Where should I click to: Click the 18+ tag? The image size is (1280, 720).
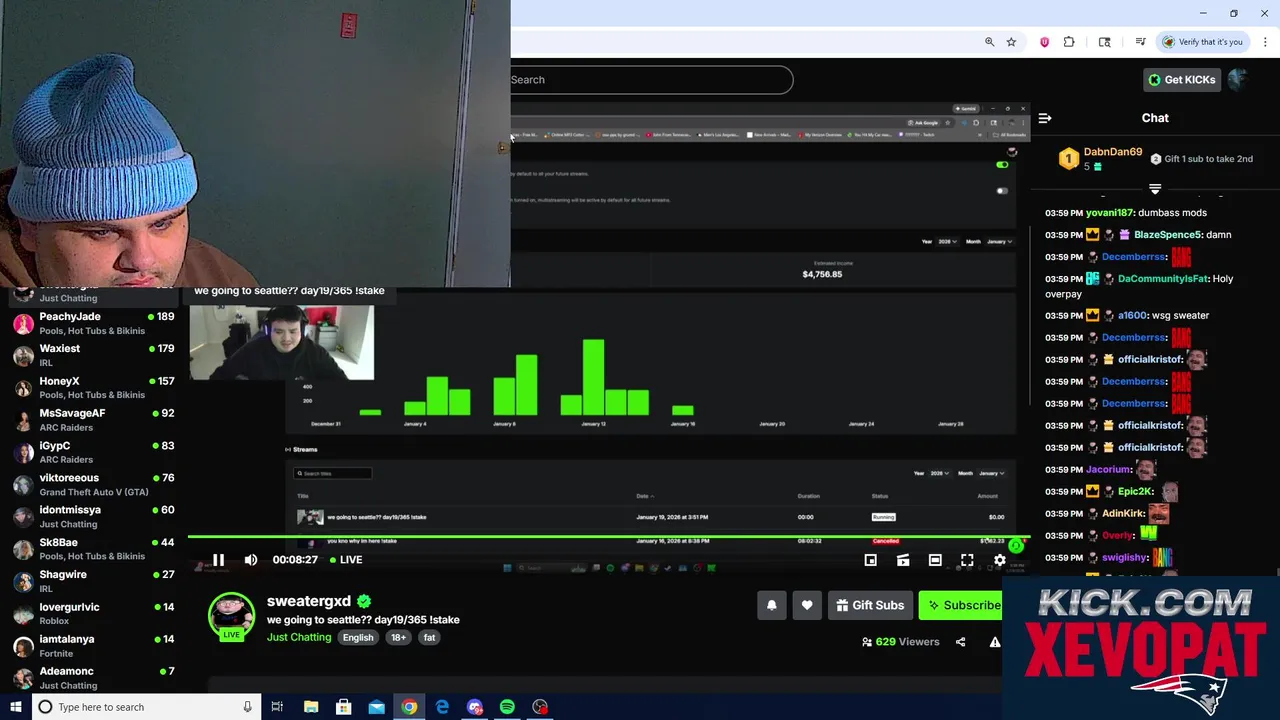click(x=398, y=638)
